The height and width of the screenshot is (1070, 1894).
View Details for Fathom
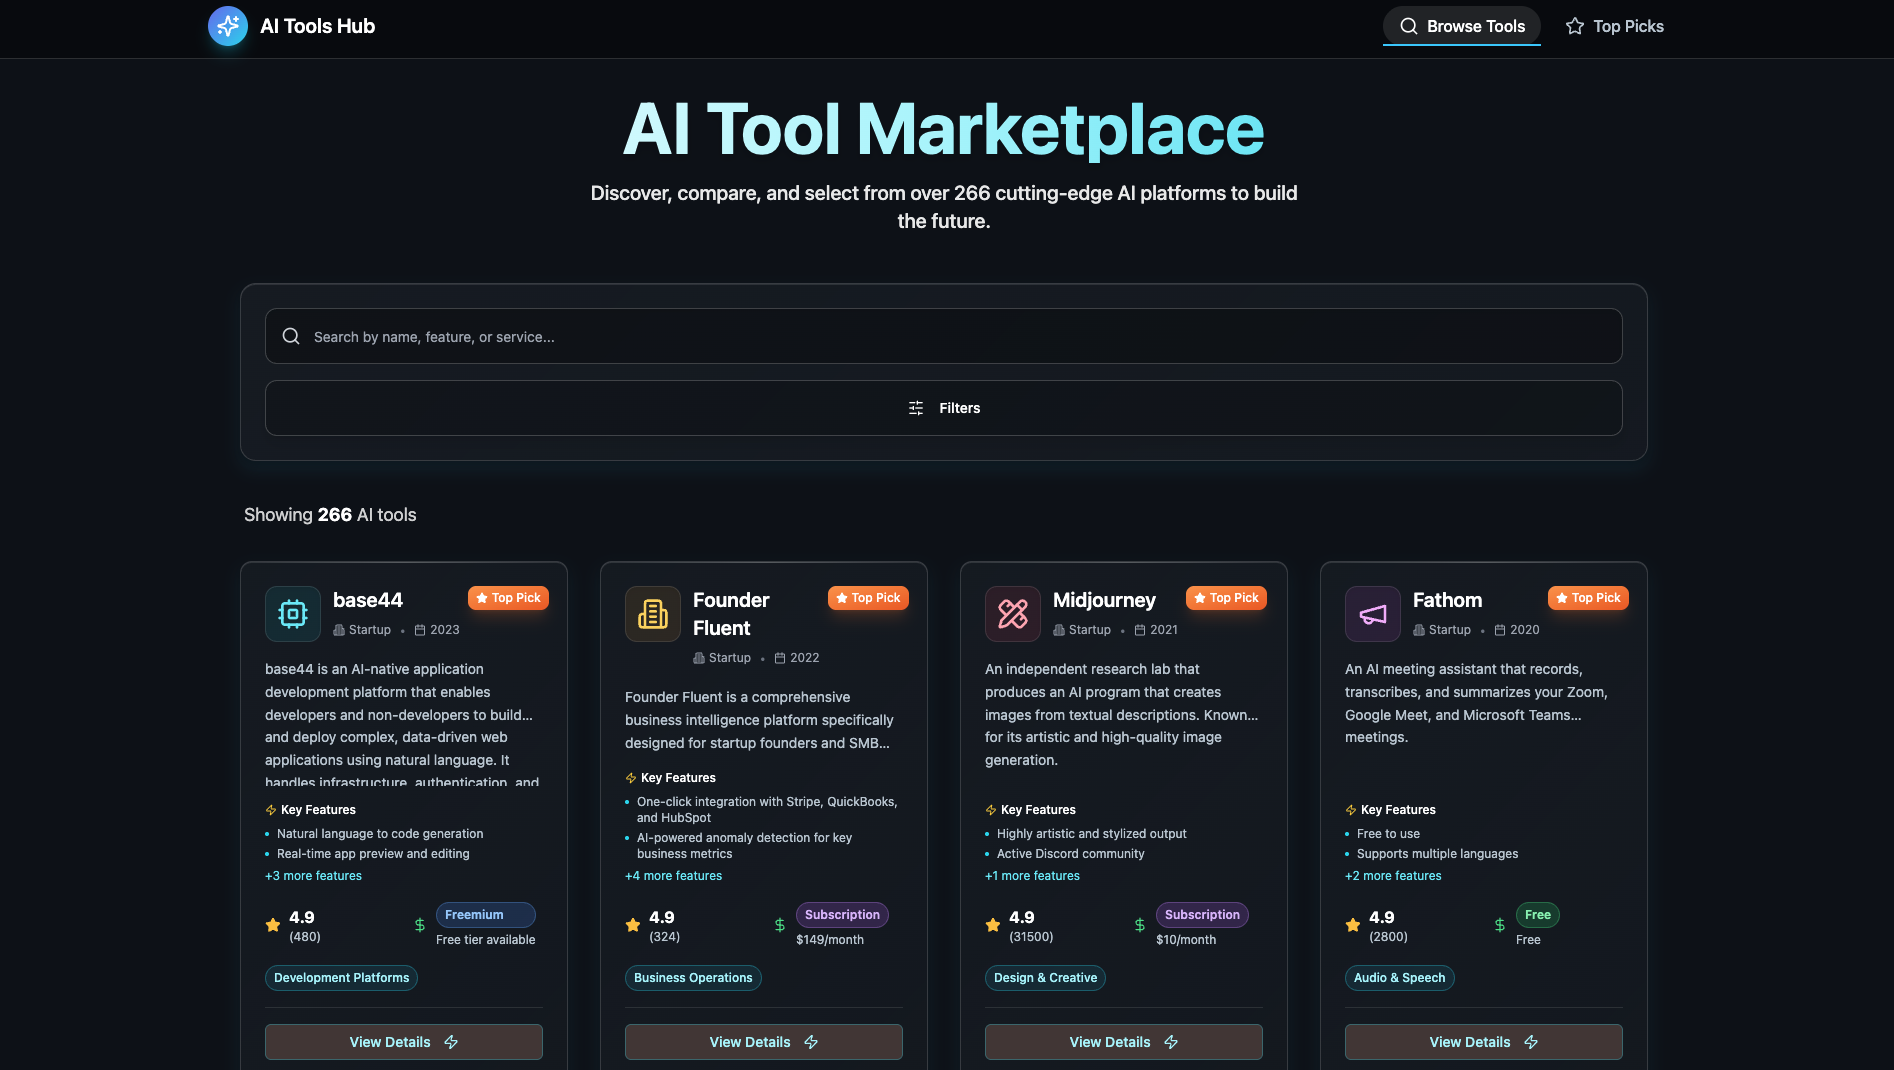point(1483,1042)
